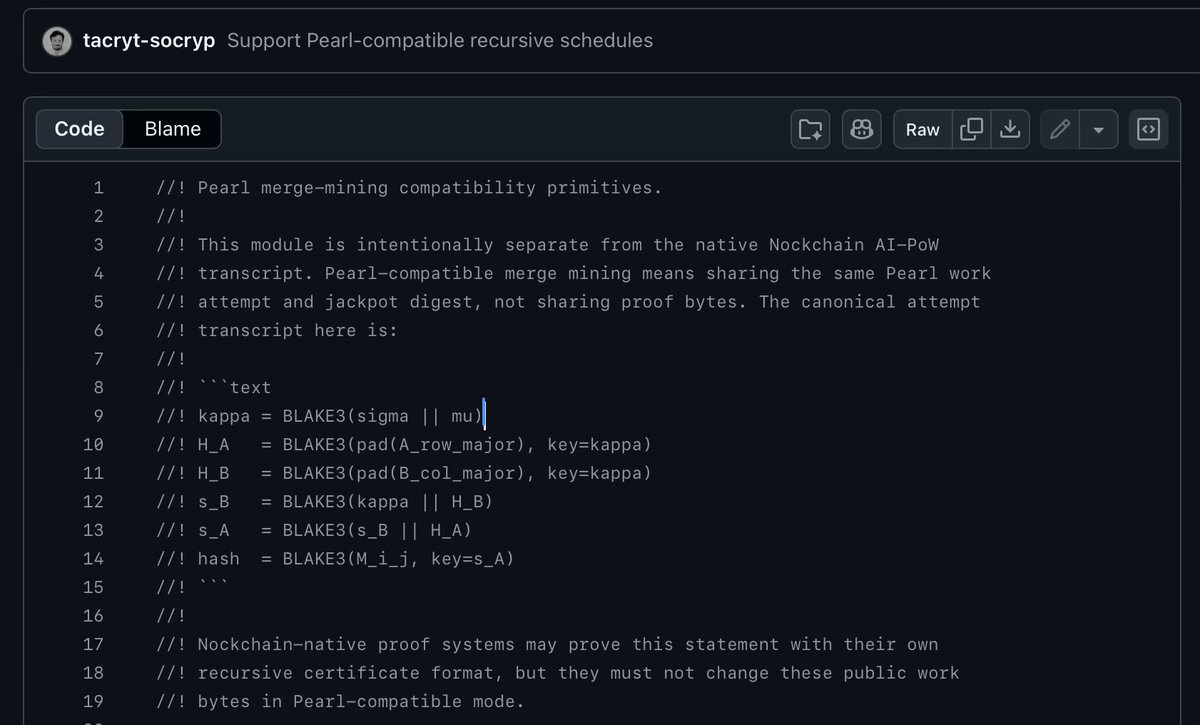Viewport: 1200px width, 725px height.
Task: Open the Raw file view
Action: [x=922, y=129]
